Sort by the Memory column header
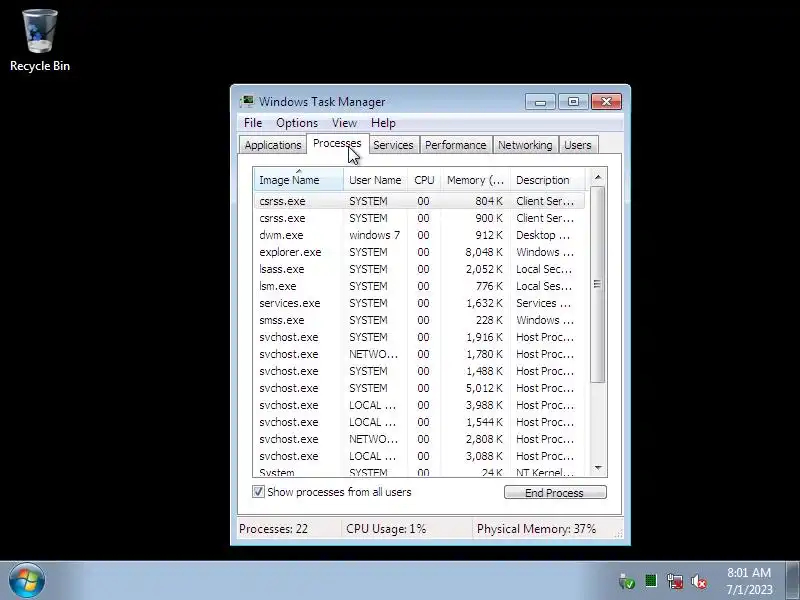Image resolution: width=800 pixels, height=600 pixels. coord(476,180)
